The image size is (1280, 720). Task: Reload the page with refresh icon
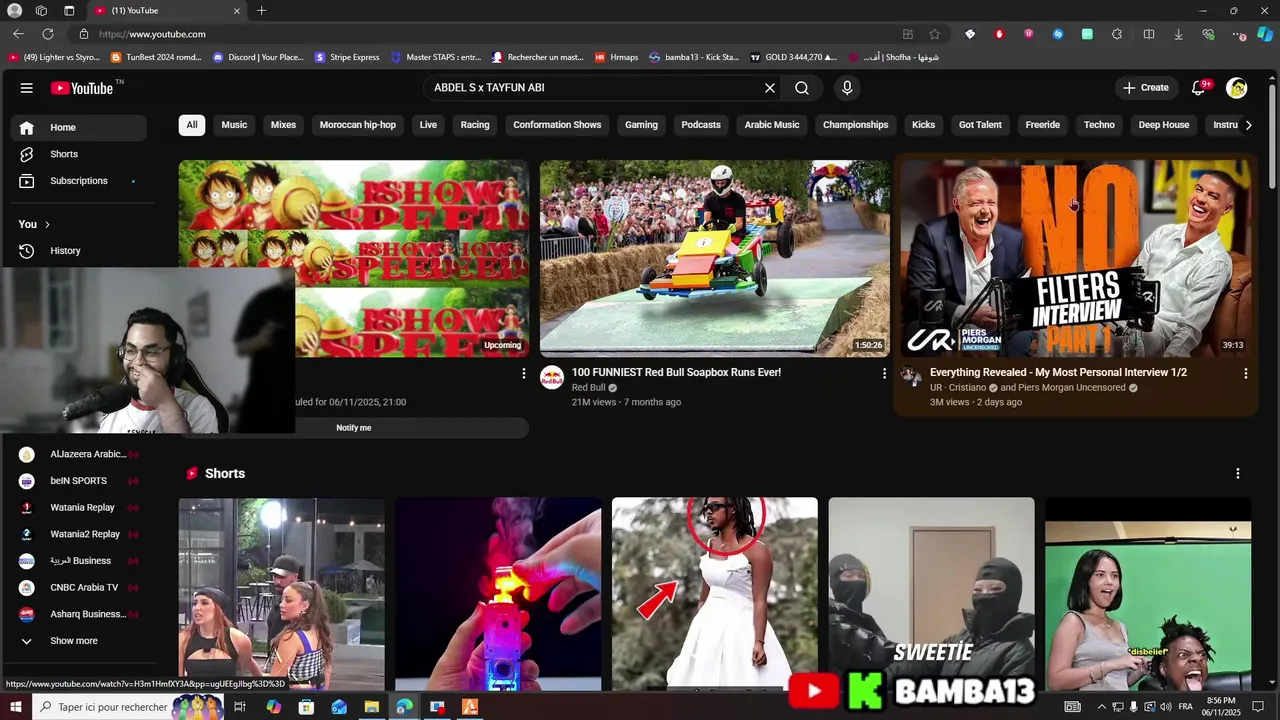pyautogui.click(x=47, y=34)
